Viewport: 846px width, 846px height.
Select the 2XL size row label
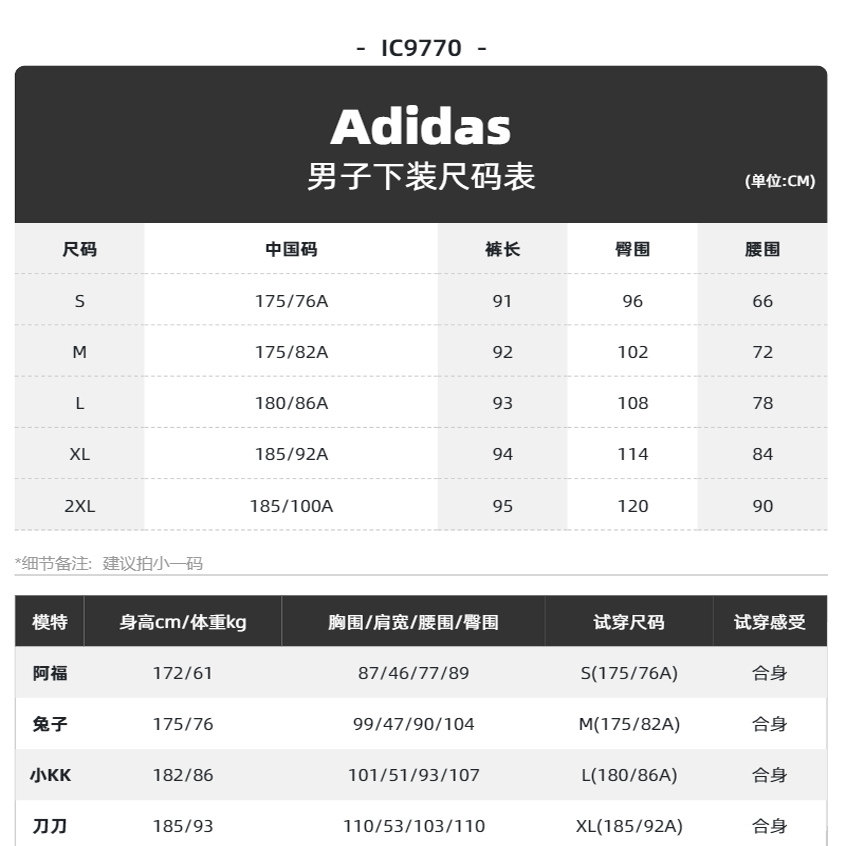(80, 505)
